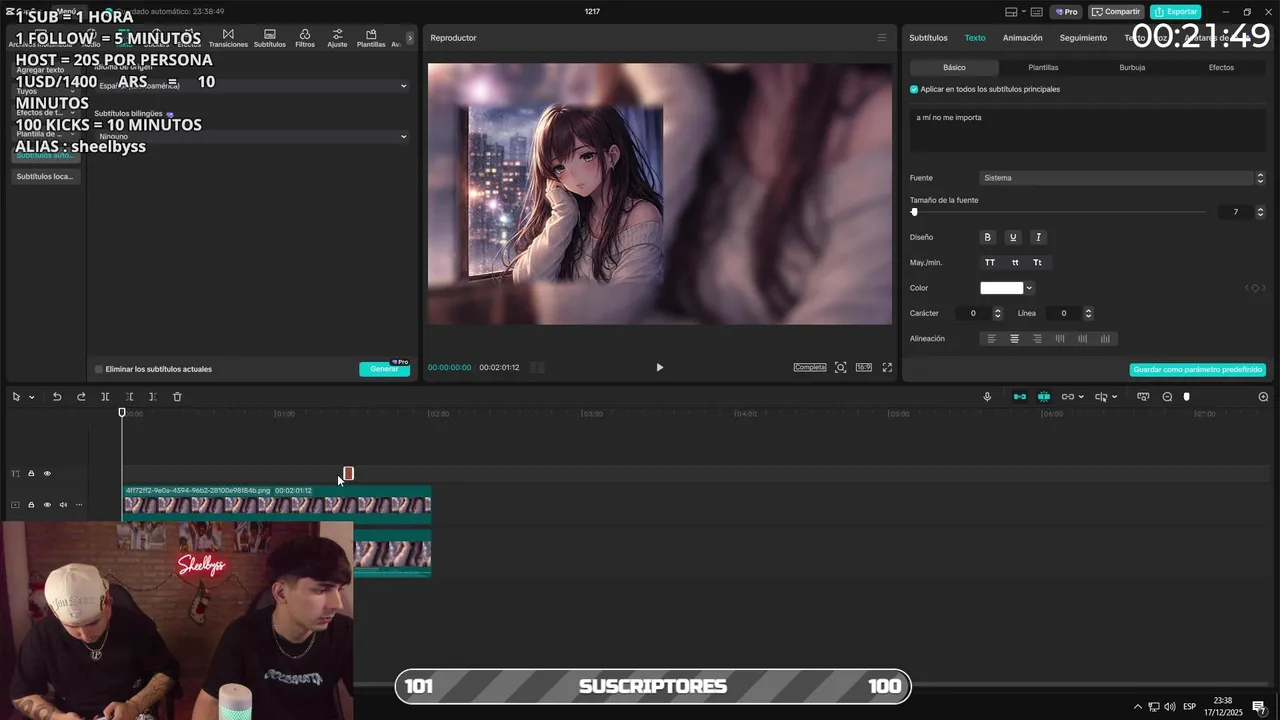Check Eliminar los subtítulos actuales
The height and width of the screenshot is (720, 1280).
coord(99,369)
